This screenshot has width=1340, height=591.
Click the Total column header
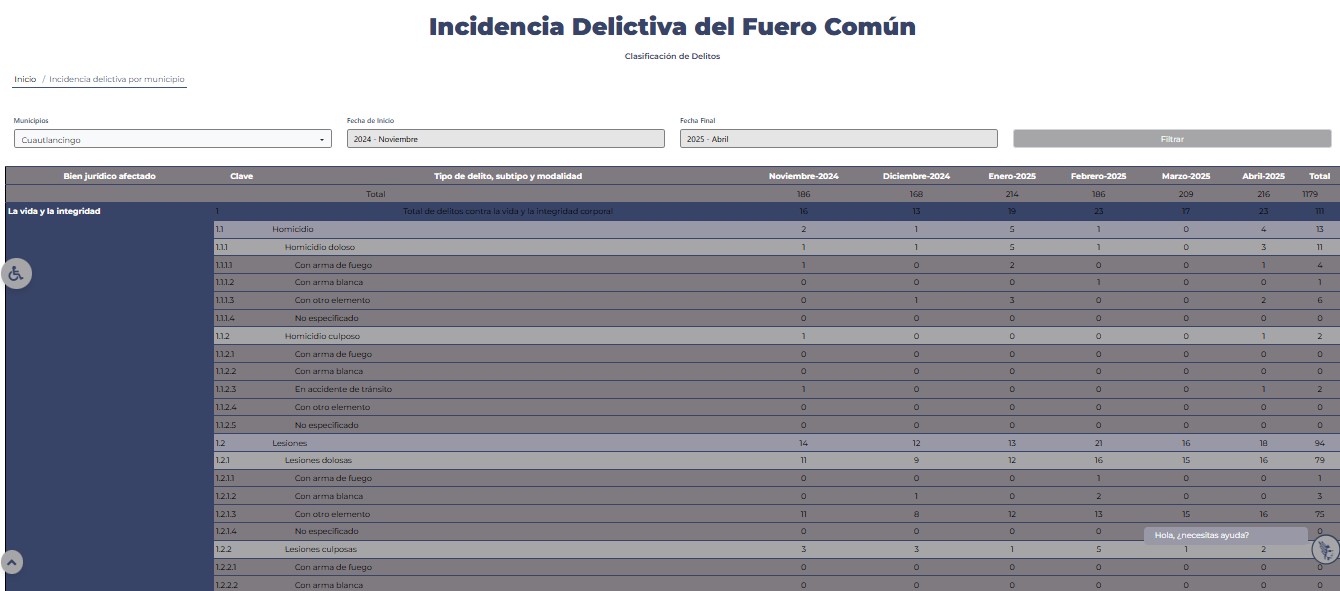[x=1319, y=176]
